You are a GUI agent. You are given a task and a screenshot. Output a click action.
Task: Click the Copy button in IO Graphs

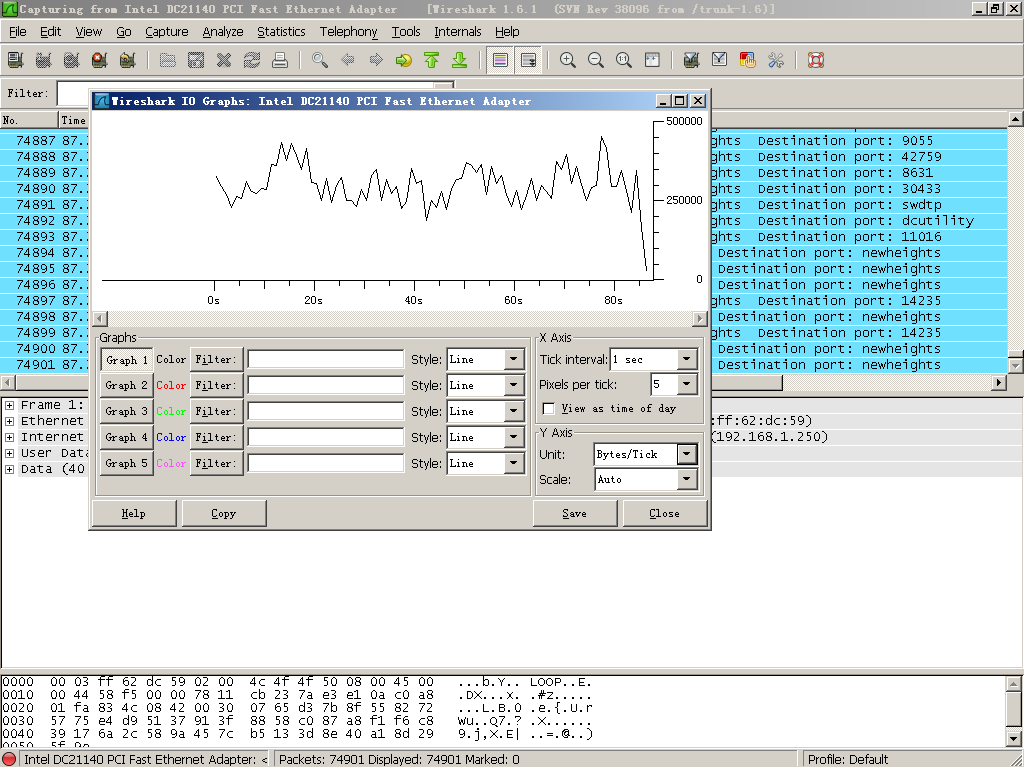pyautogui.click(x=223, y=513)
